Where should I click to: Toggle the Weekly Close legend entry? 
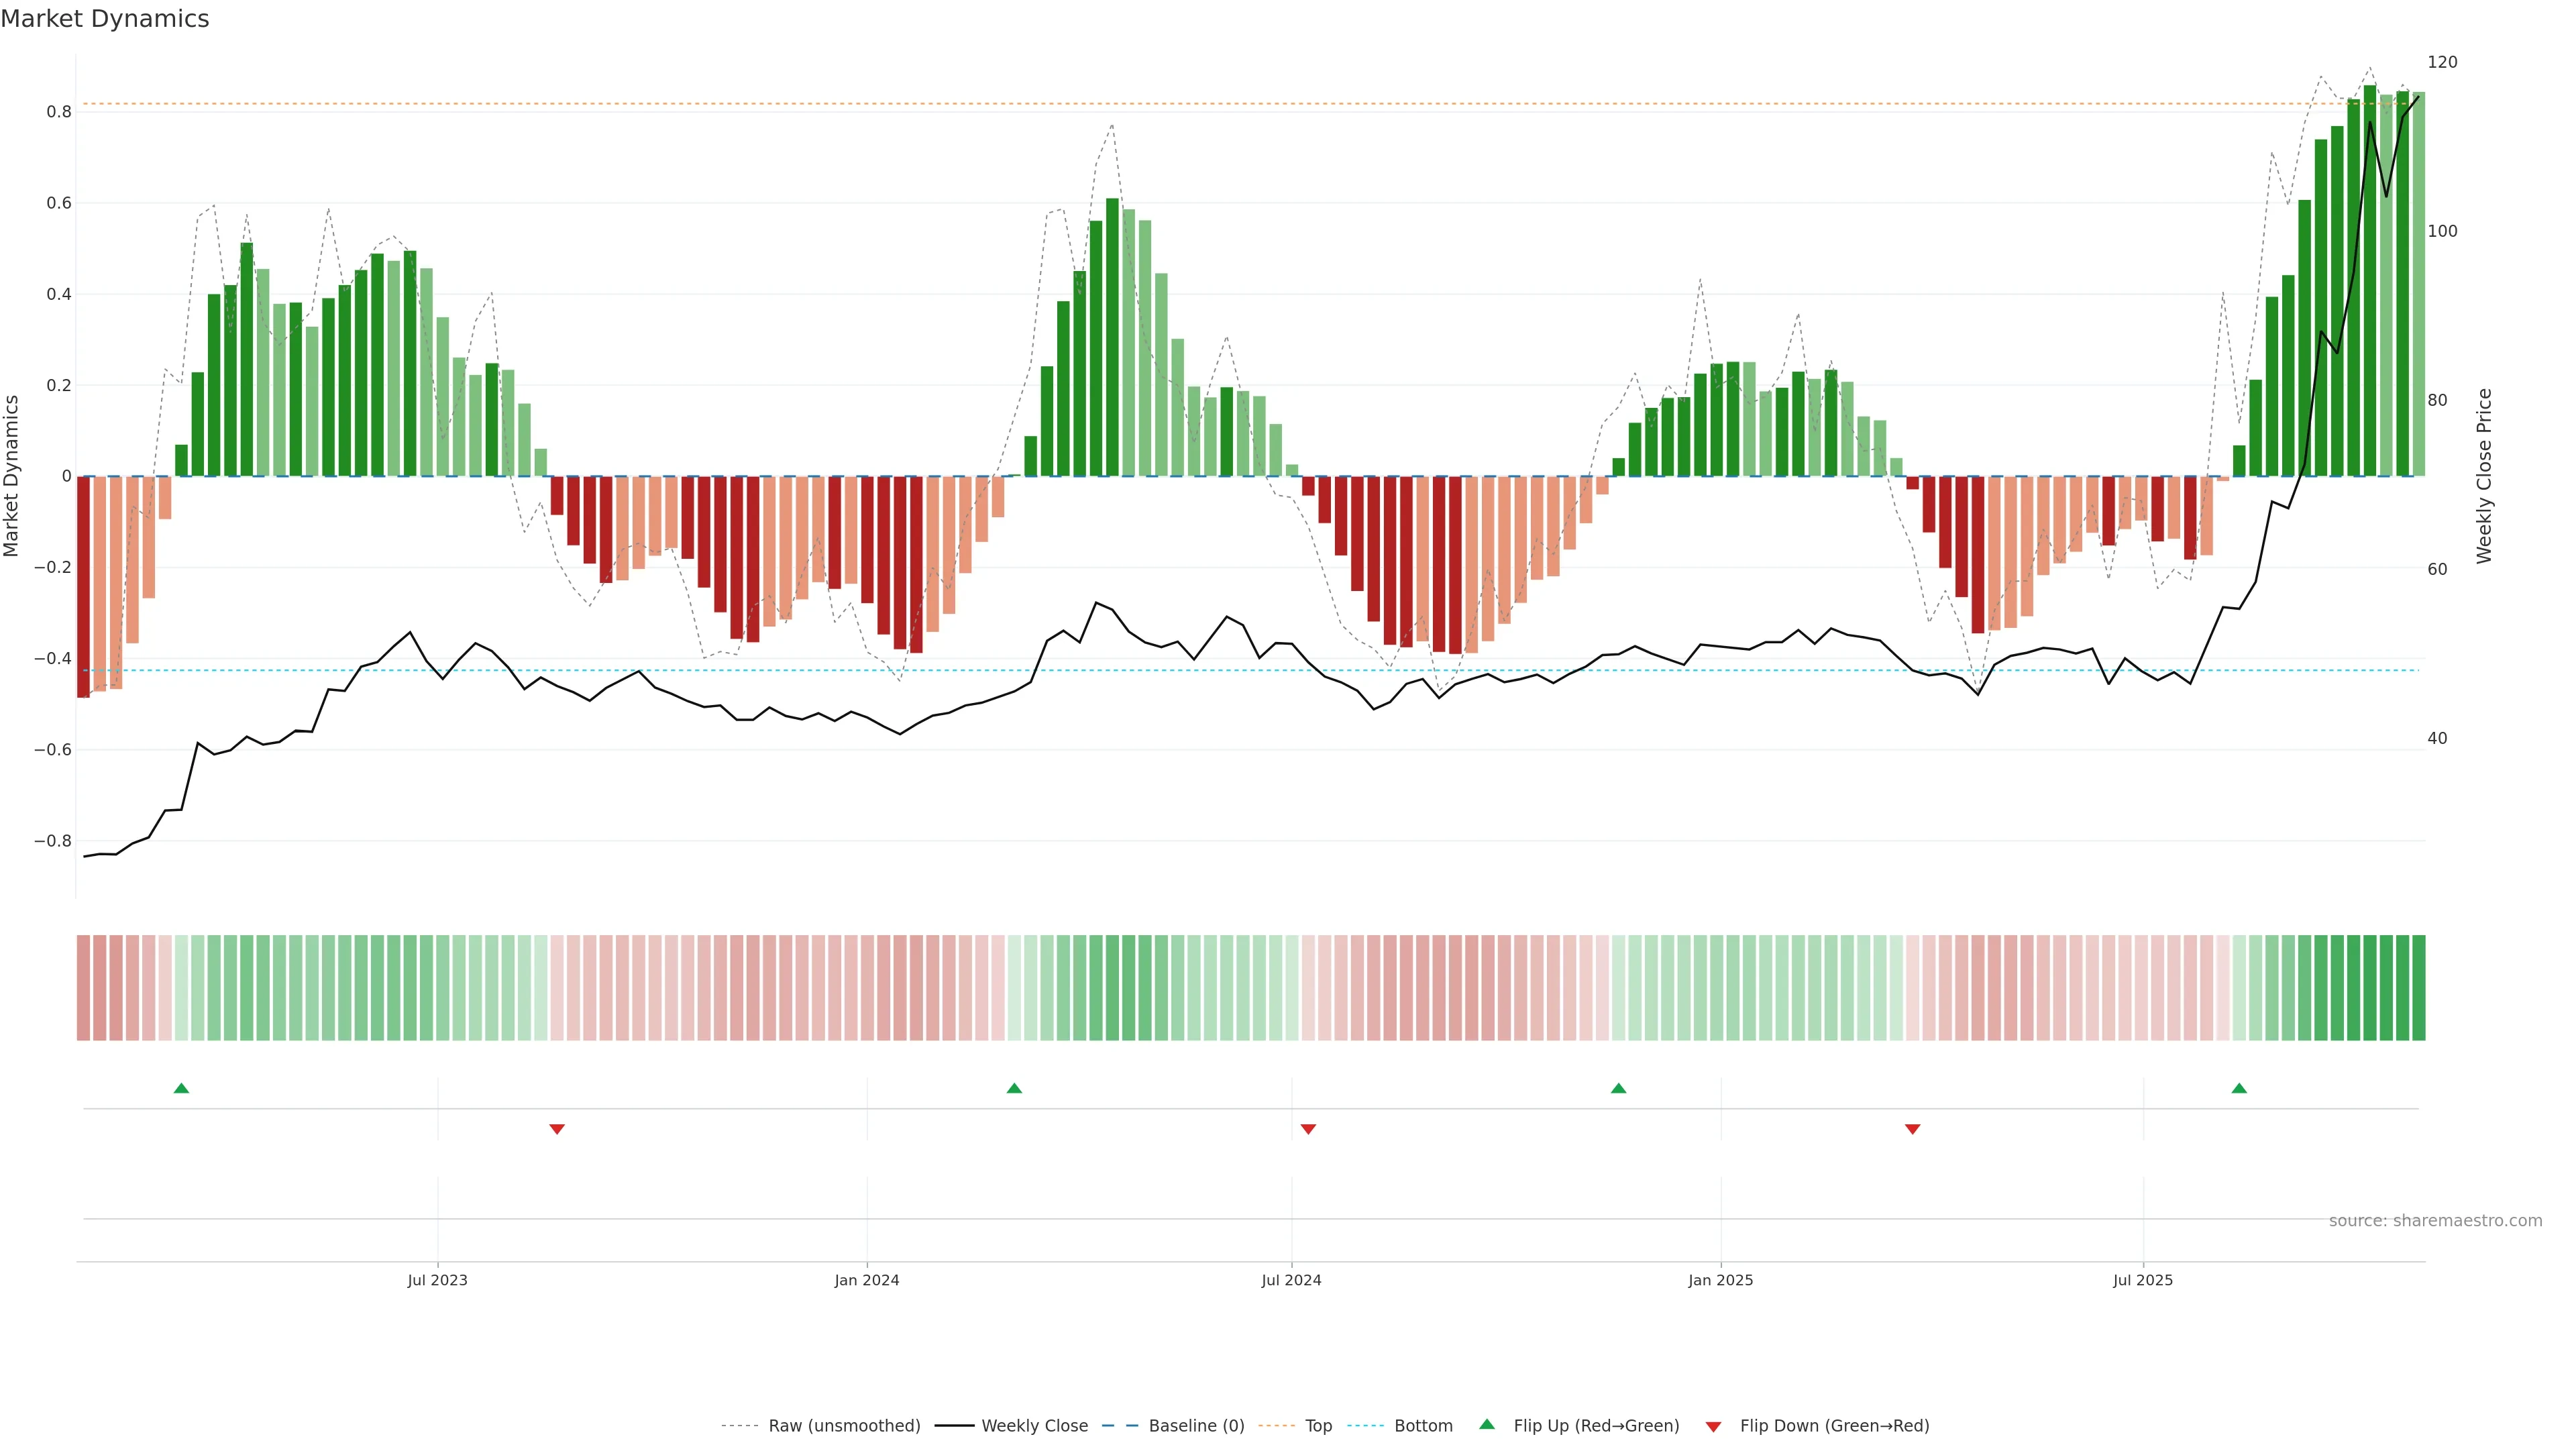1034,1426
